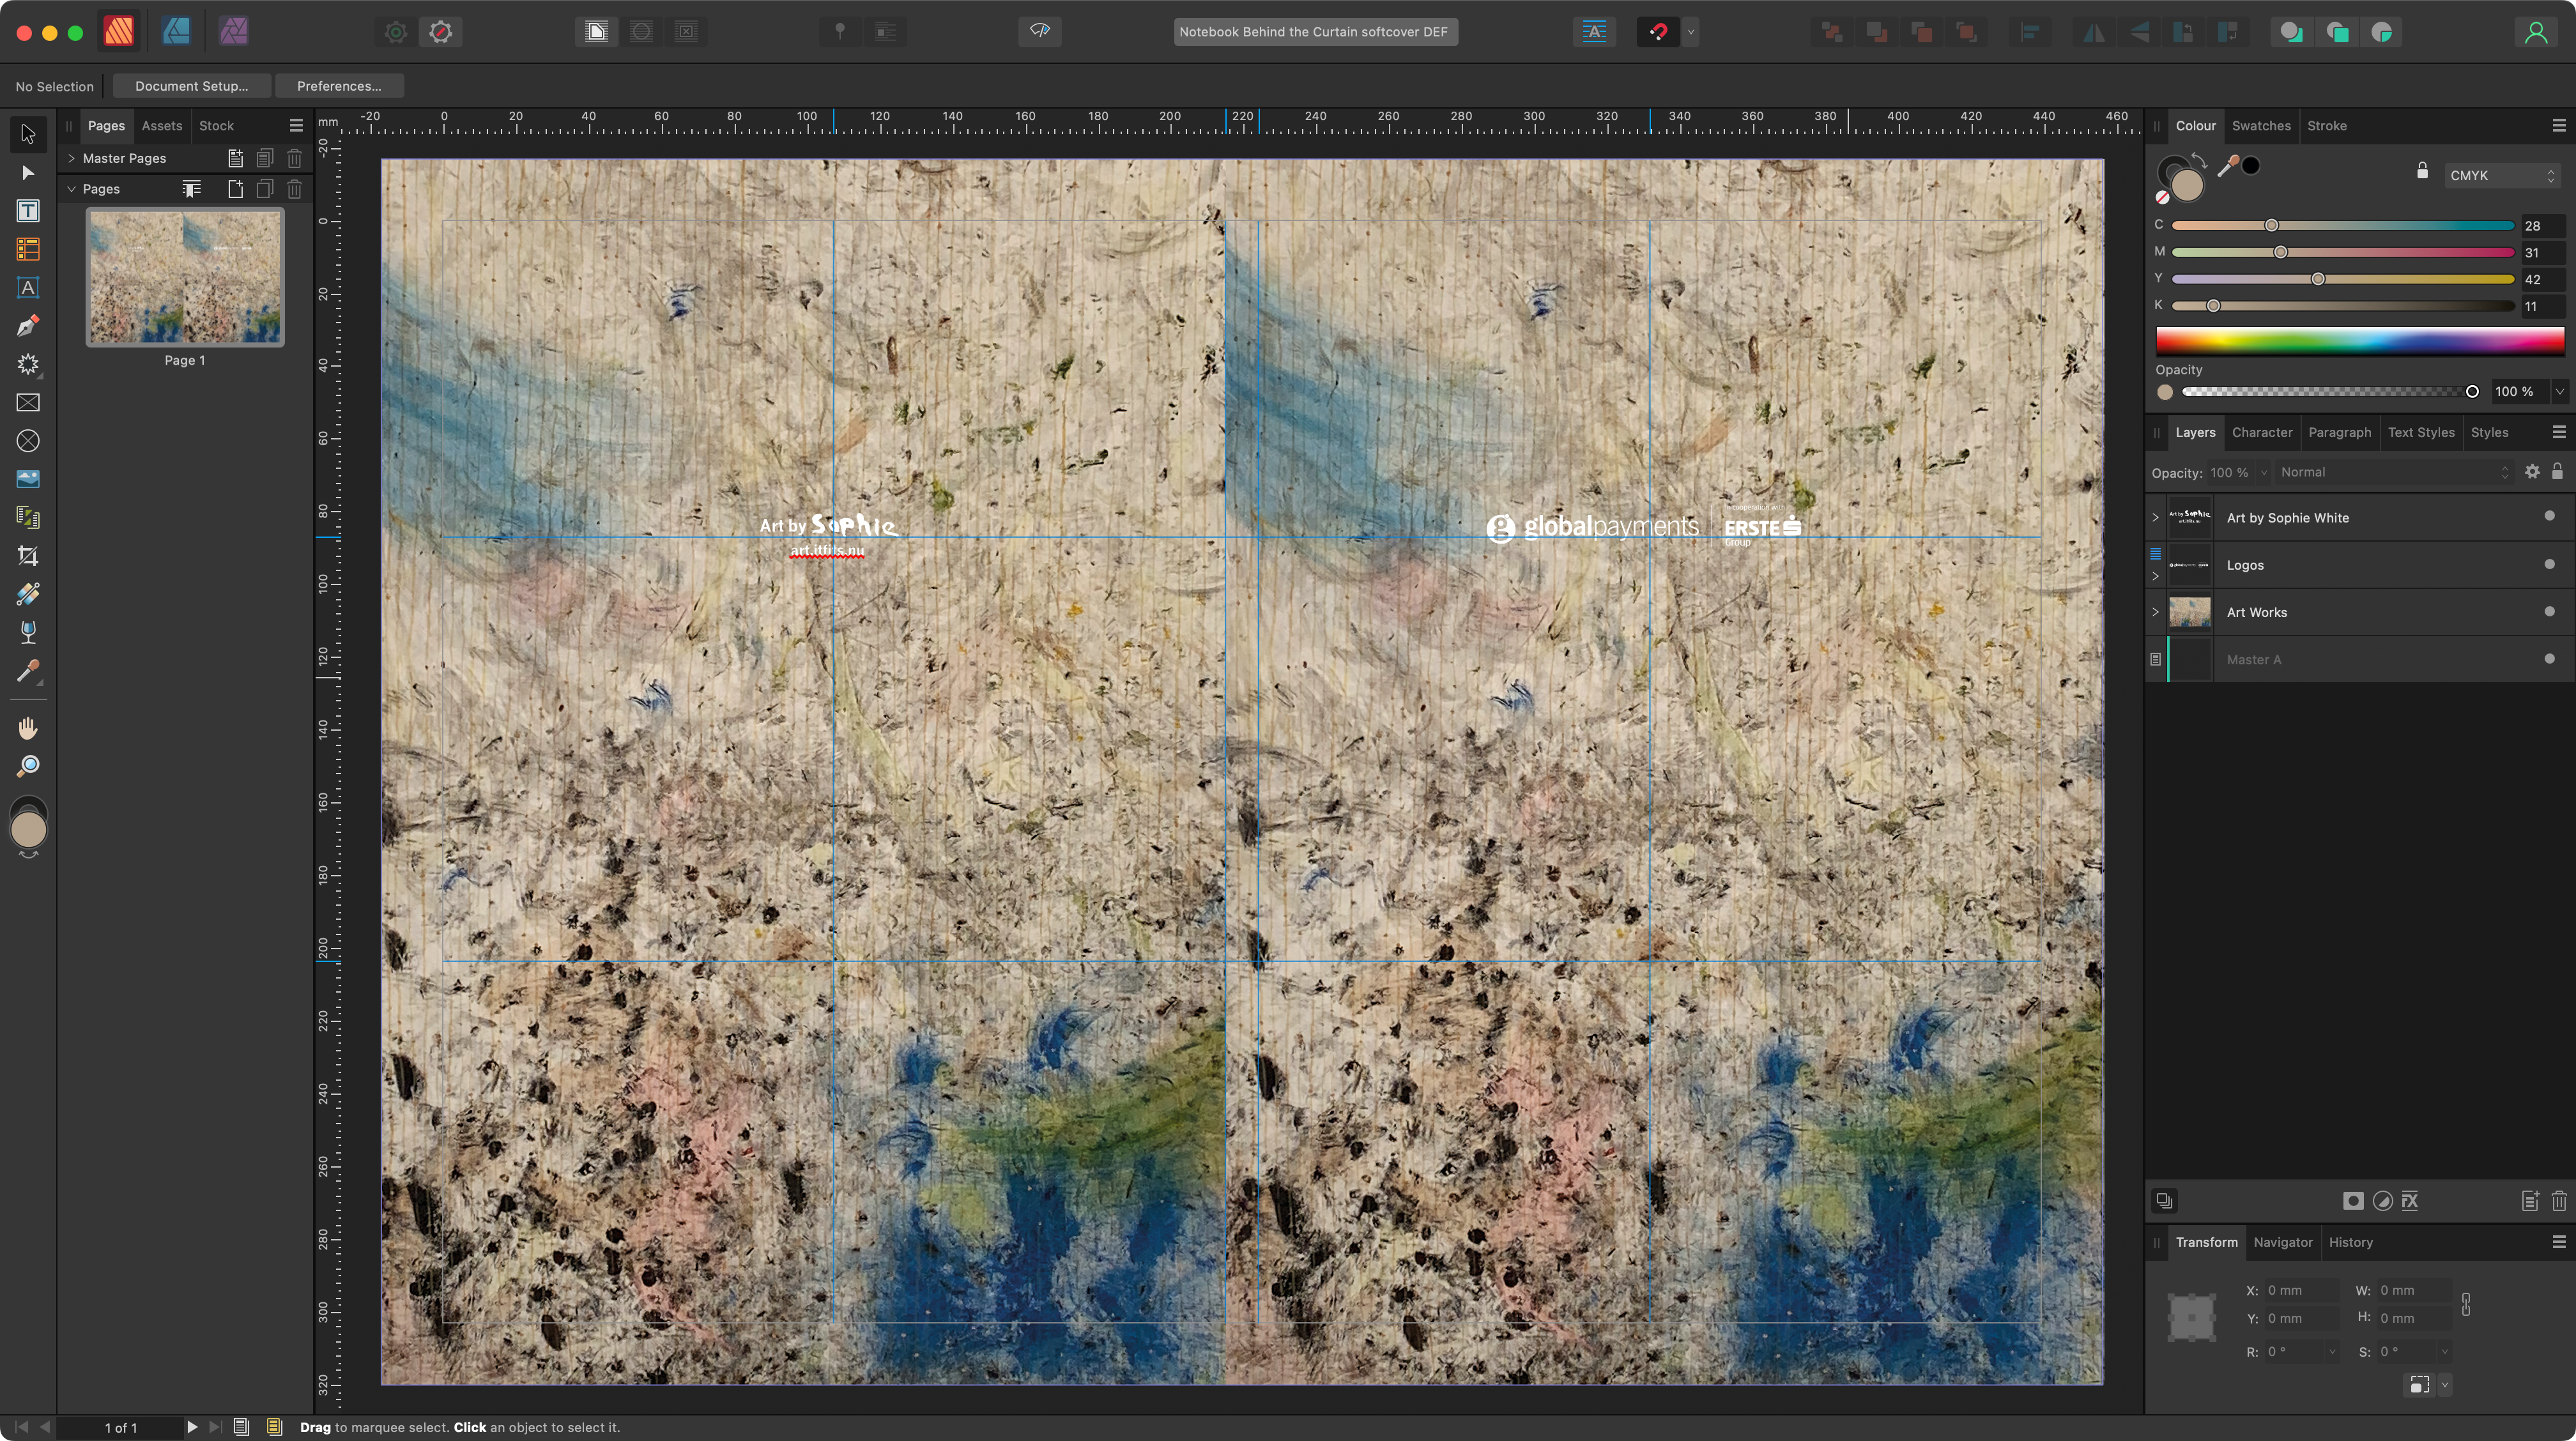The image size is (2576, 1441).
Task: Toggle layer lock in Layers panel
Action: (2557, 471)
